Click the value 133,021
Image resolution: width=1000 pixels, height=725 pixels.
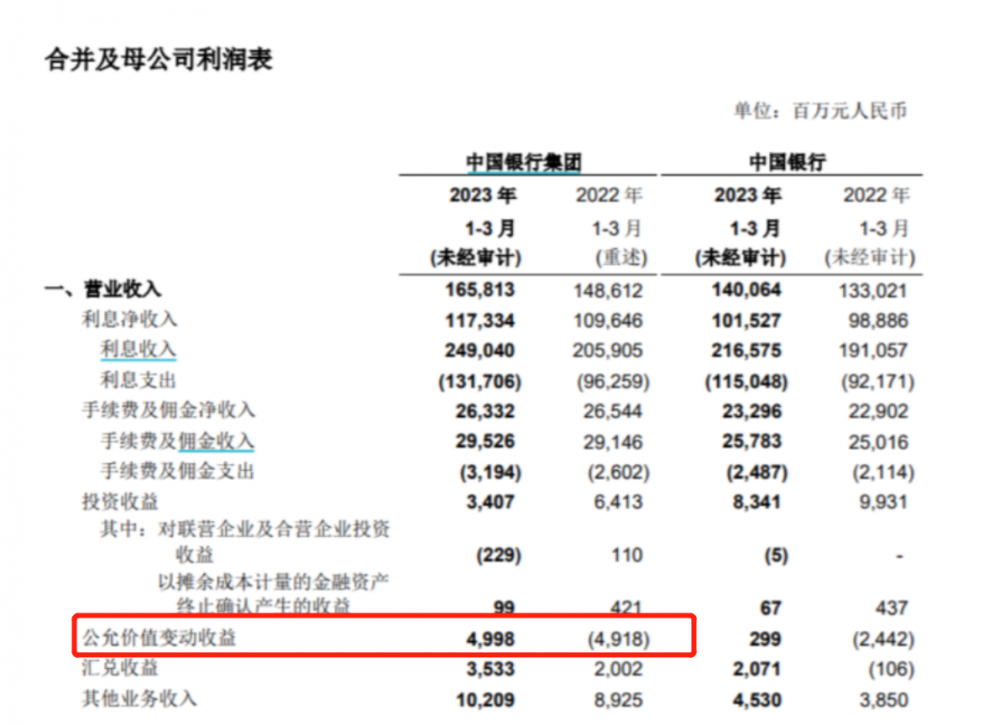[x=873, y=291]
